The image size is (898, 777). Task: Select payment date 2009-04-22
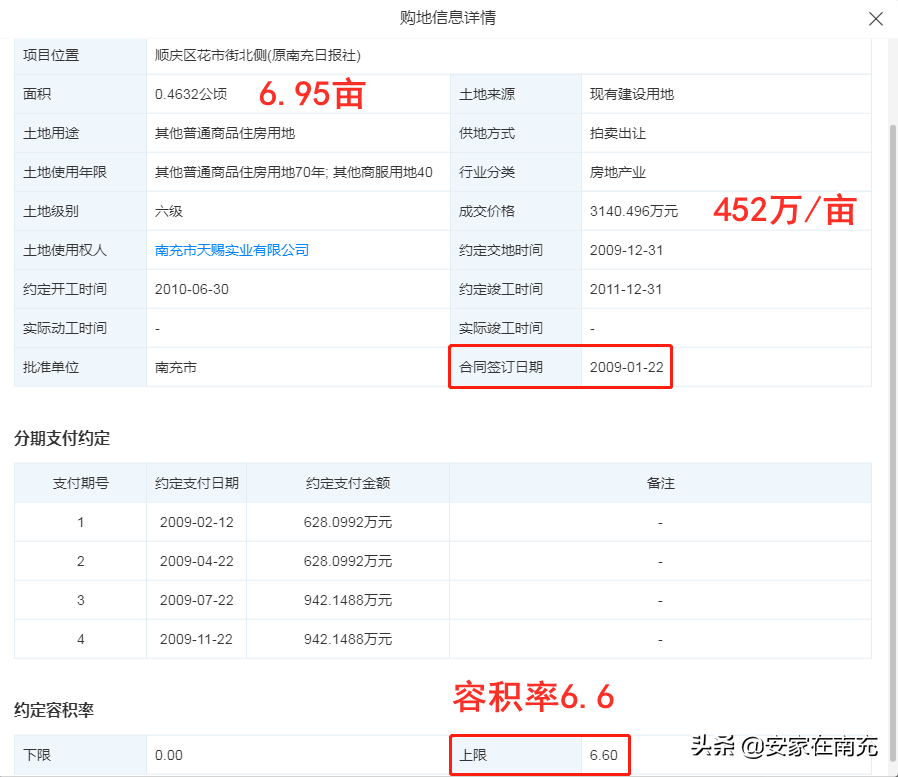(196, 561)
